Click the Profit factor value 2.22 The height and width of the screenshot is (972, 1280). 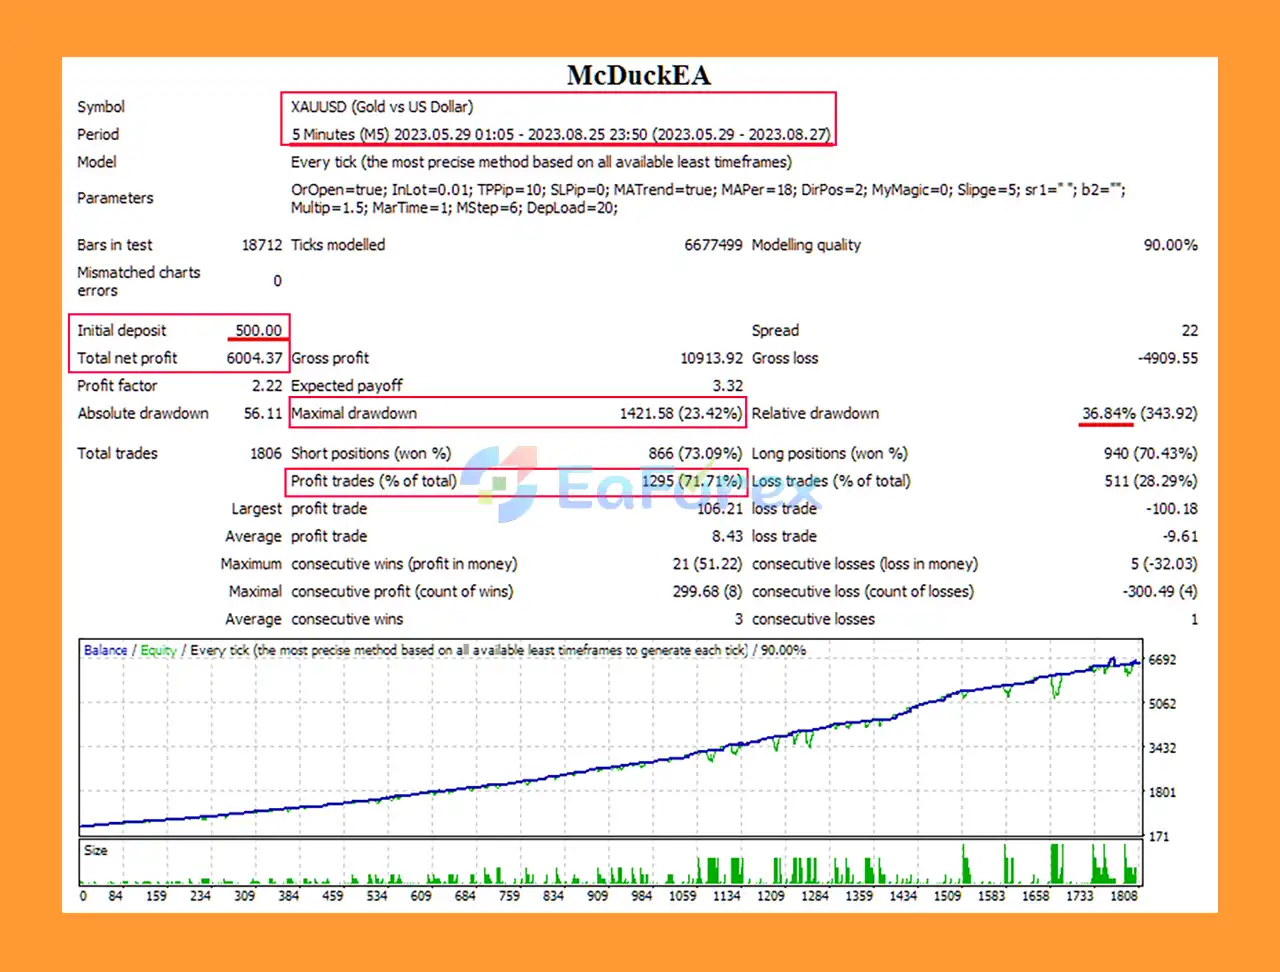(266, 386)
